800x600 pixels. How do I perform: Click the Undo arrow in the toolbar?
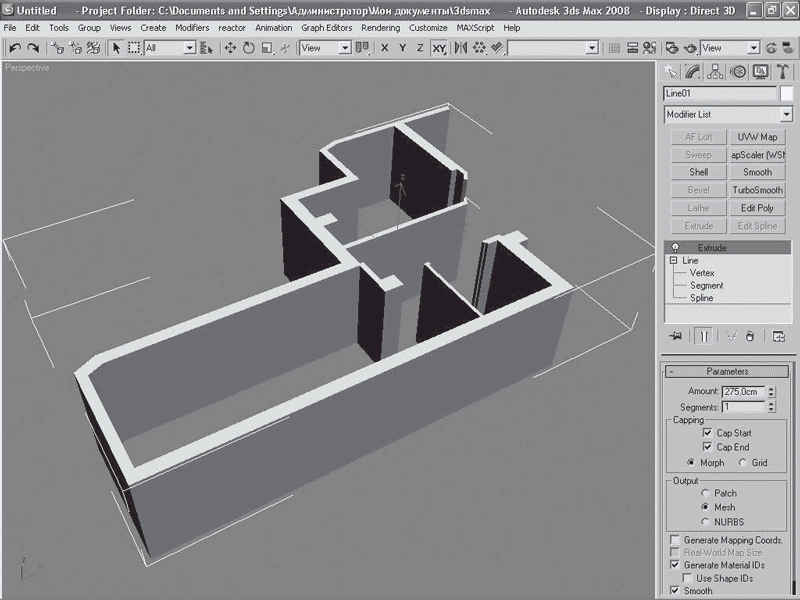tap(14, 48)
